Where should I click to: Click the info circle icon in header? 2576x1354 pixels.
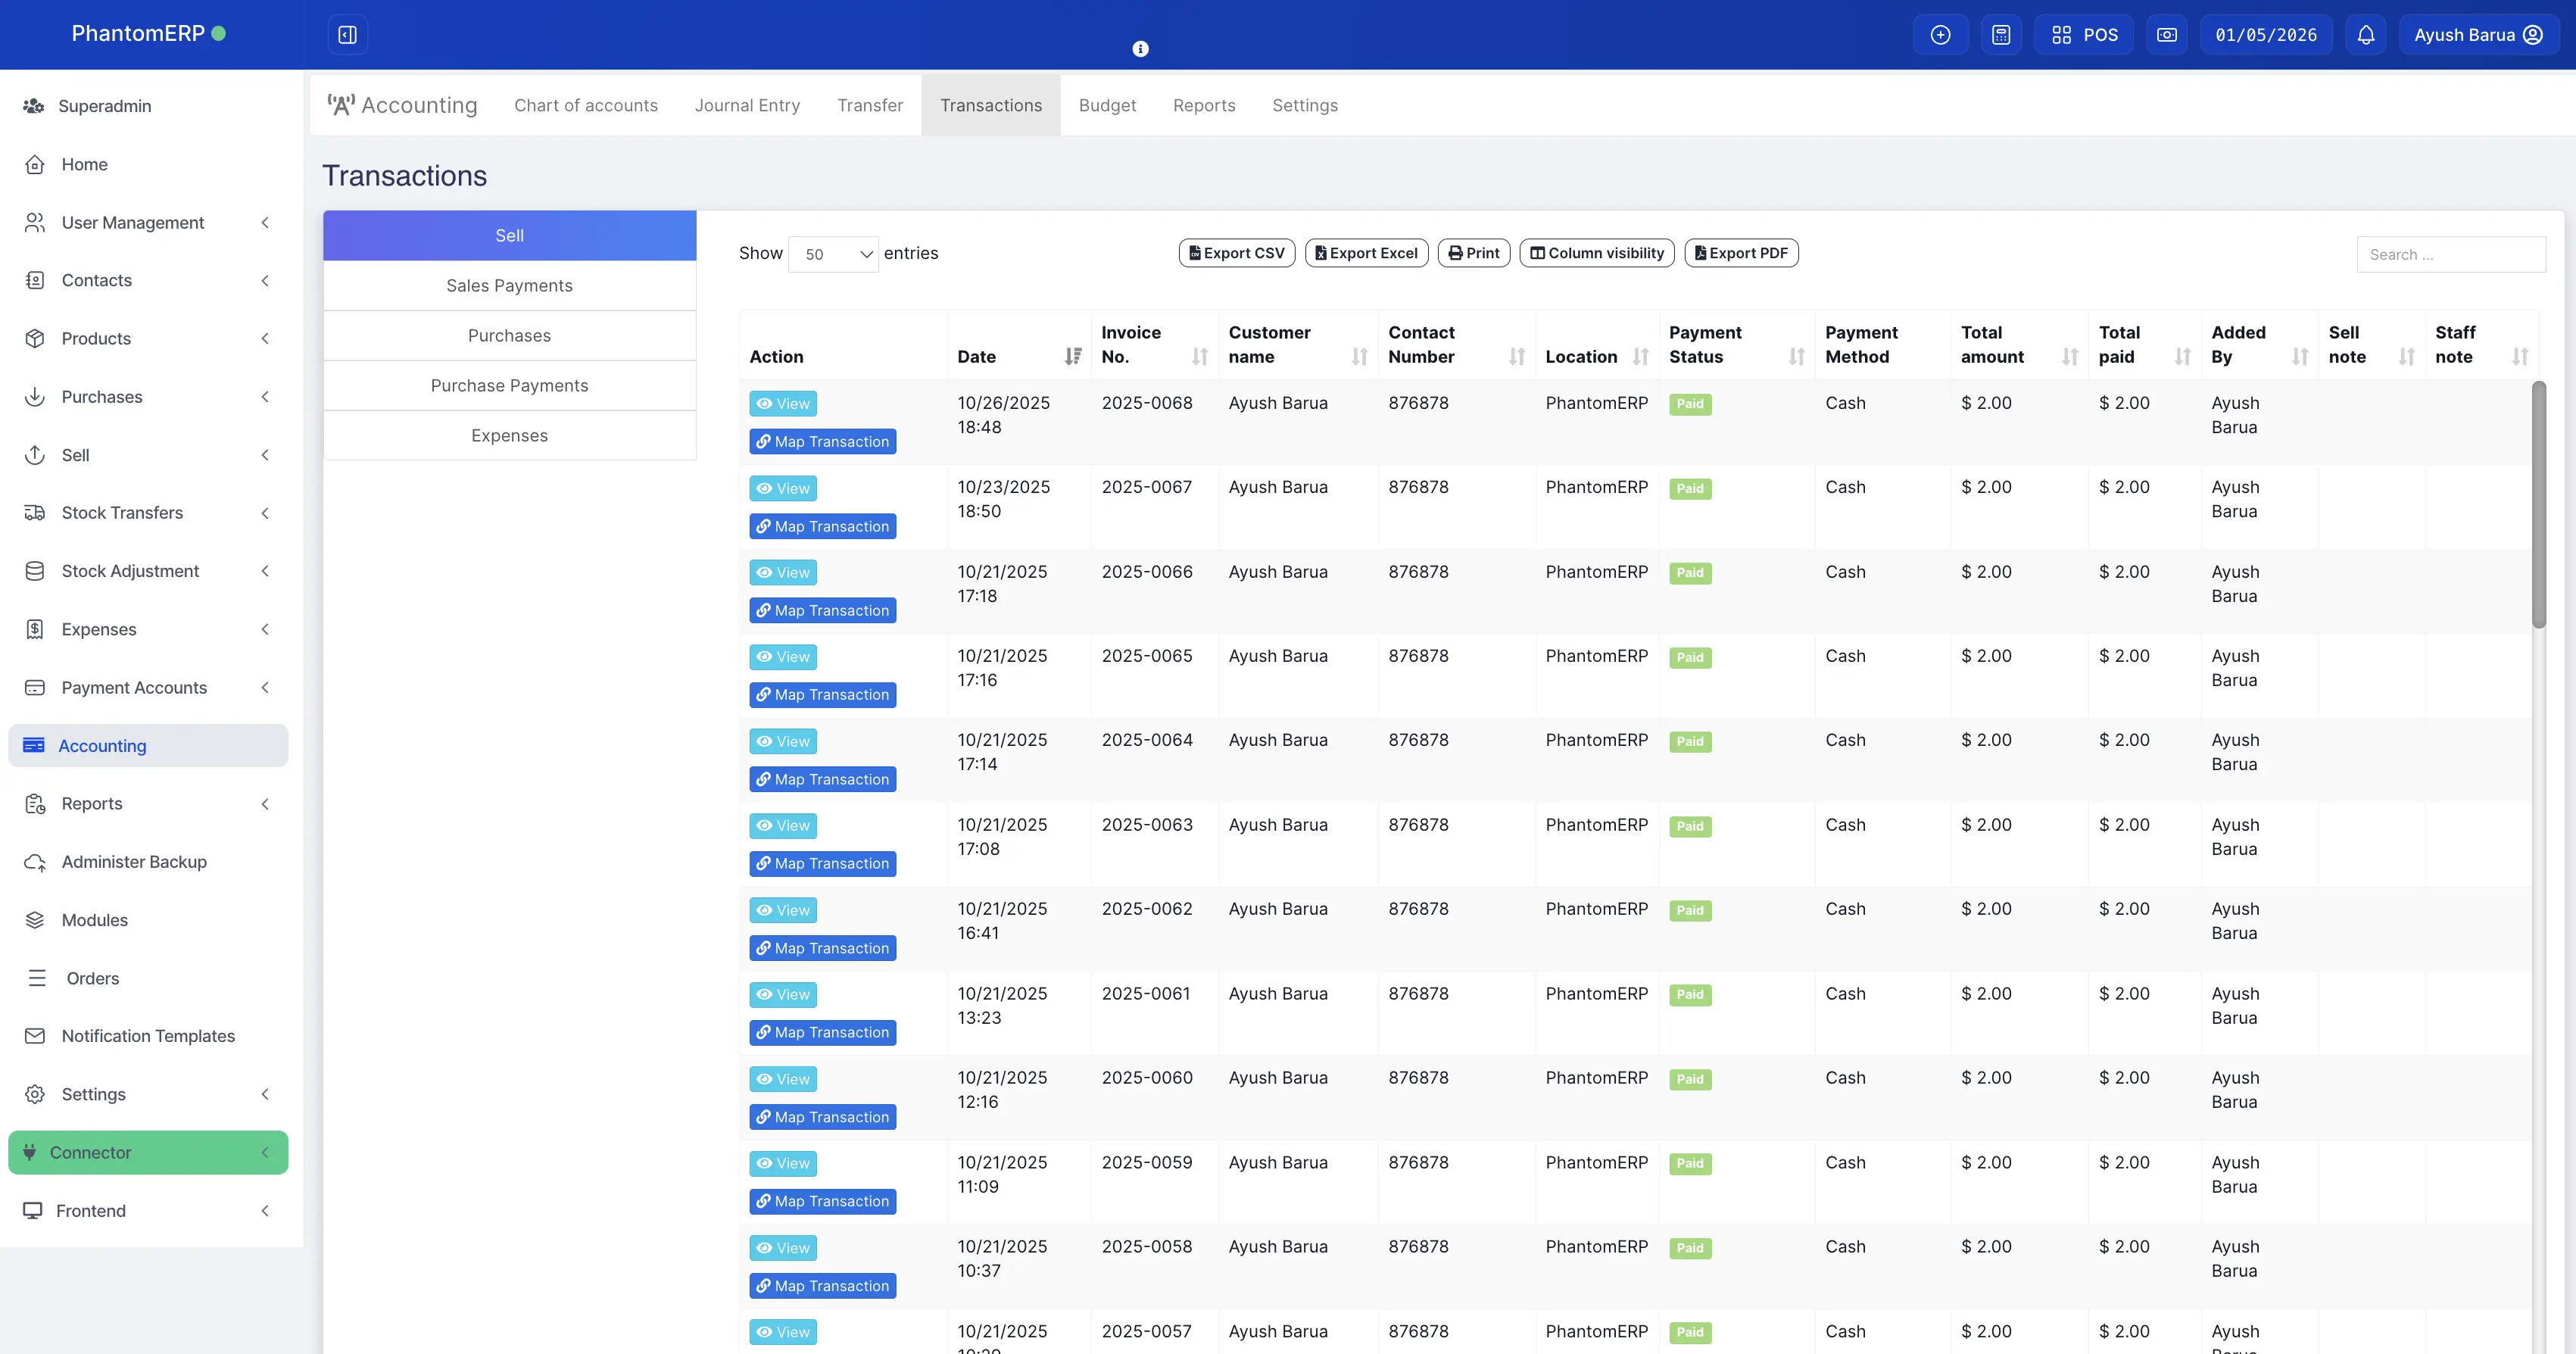coord(1140,49)
